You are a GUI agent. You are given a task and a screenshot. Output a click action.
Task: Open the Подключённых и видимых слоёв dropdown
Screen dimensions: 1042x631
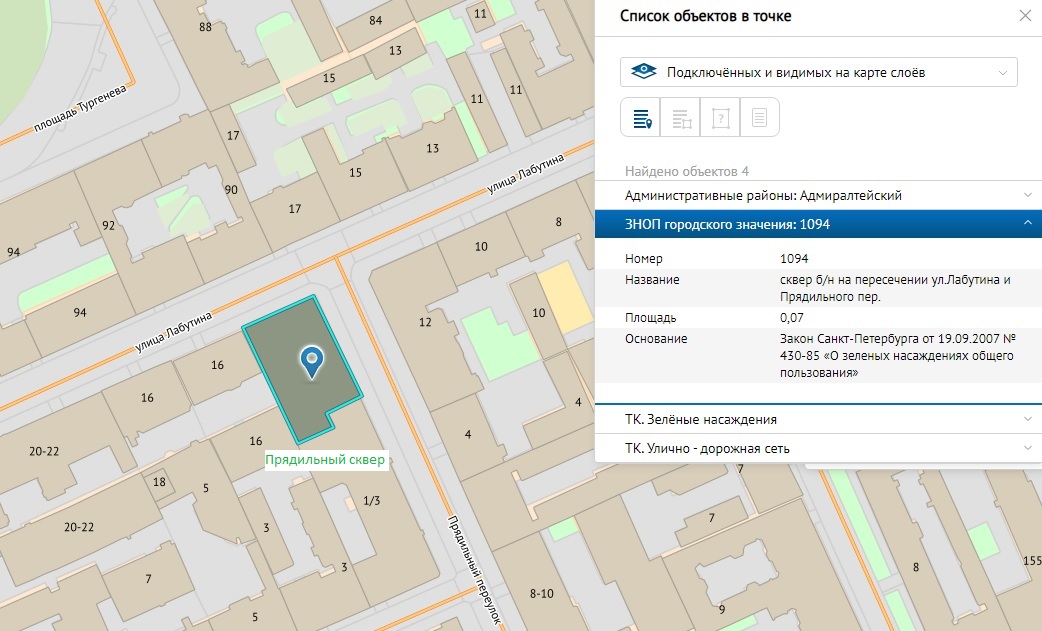[818, 72]
